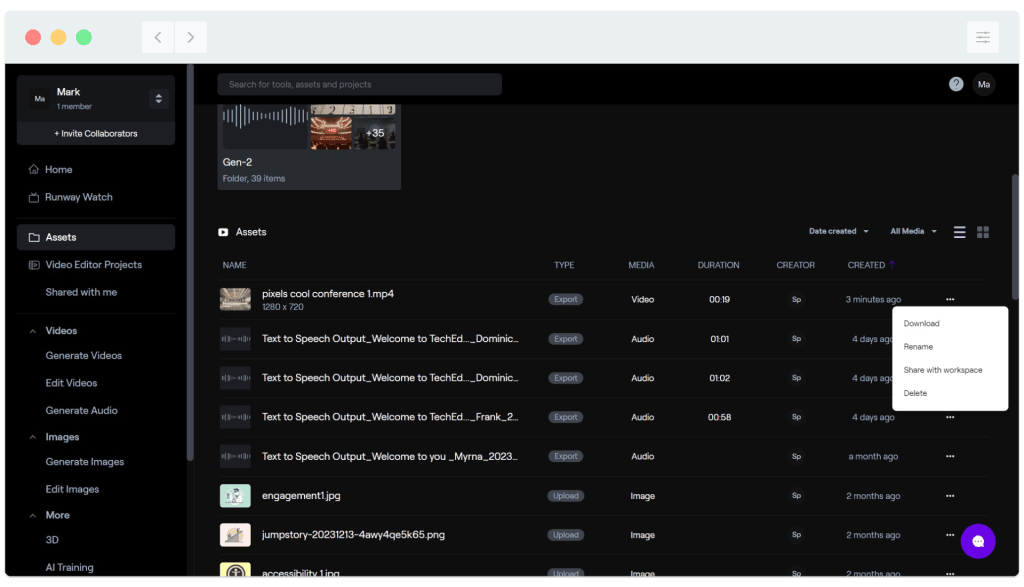The height and width of the screenshot is (587, 1024).
Task: Click the Assets folder icon in sidebar
Action: click(x=36, y=237)
